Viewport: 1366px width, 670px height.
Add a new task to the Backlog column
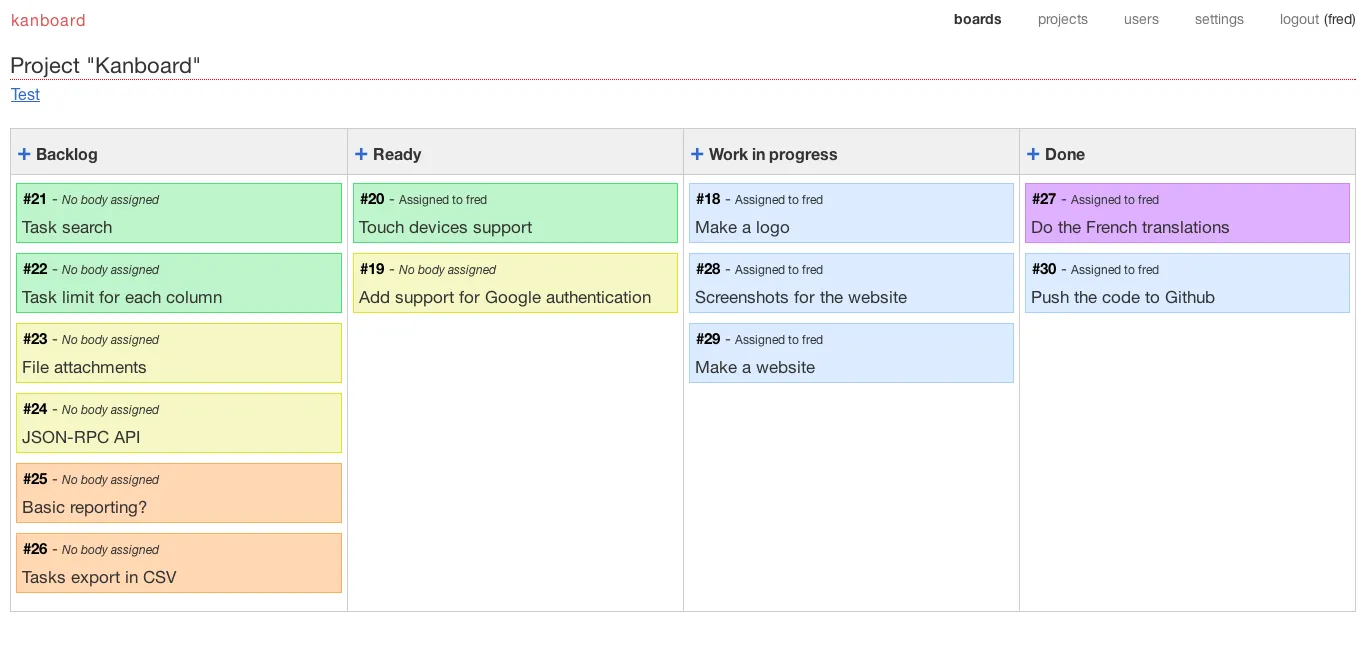pos(23,153)
